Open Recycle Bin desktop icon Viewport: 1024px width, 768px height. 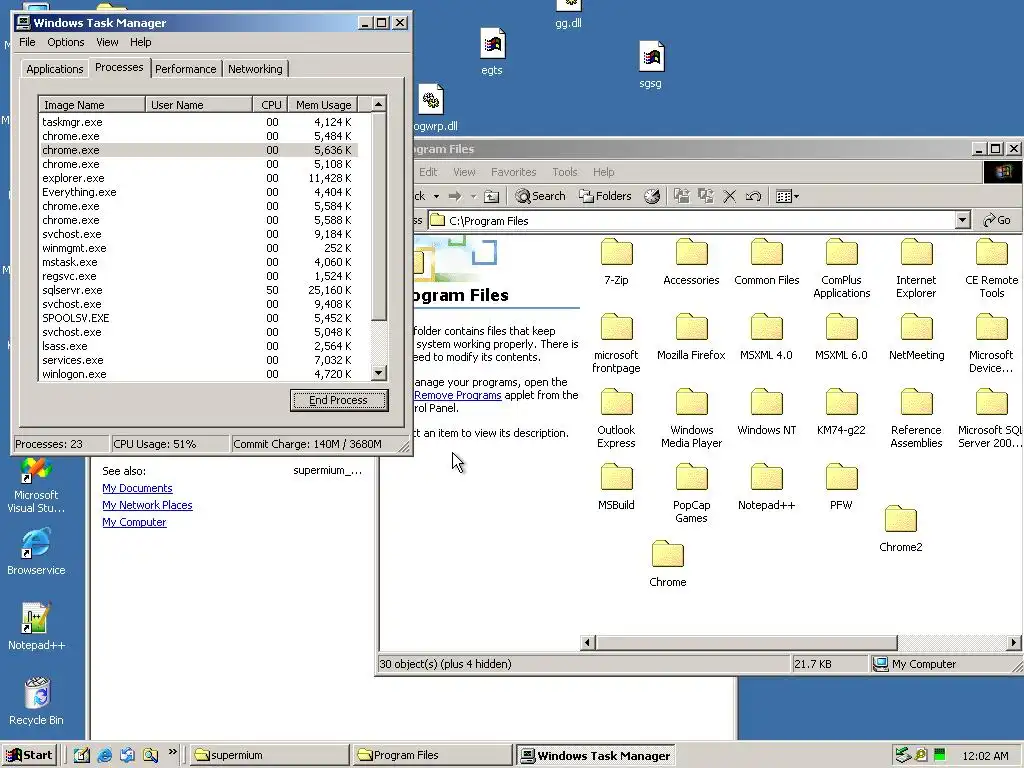pyautogui.click(x=37, y=701)
